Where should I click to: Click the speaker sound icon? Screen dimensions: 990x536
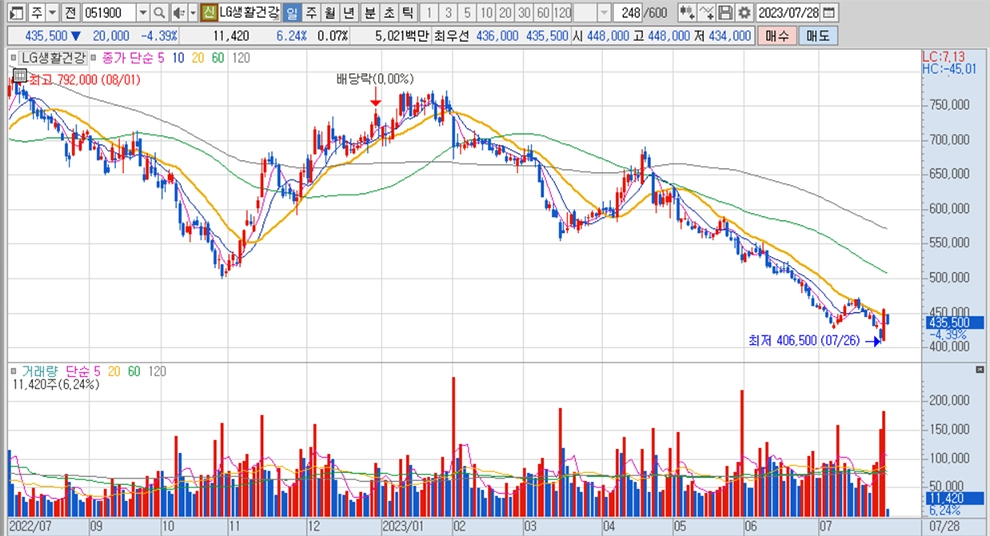pos(178,13)
